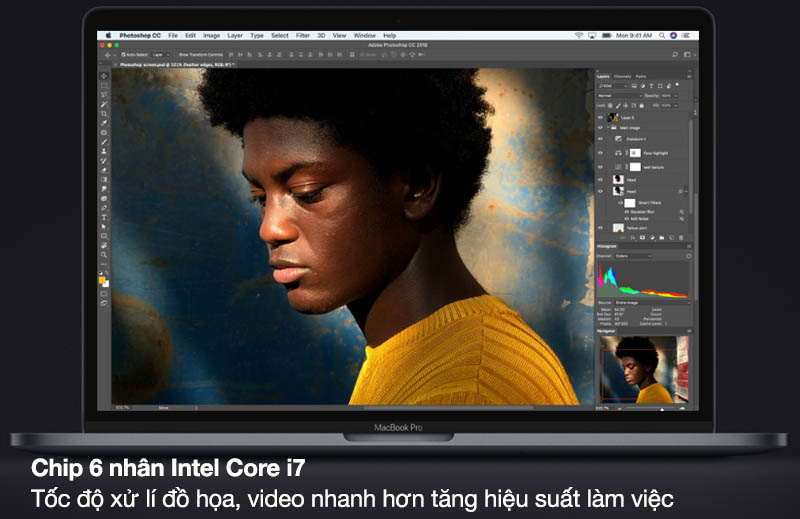Open the histogram Channel dropdown
This screenshot has height=519, width=800.
tap(632, 256)
